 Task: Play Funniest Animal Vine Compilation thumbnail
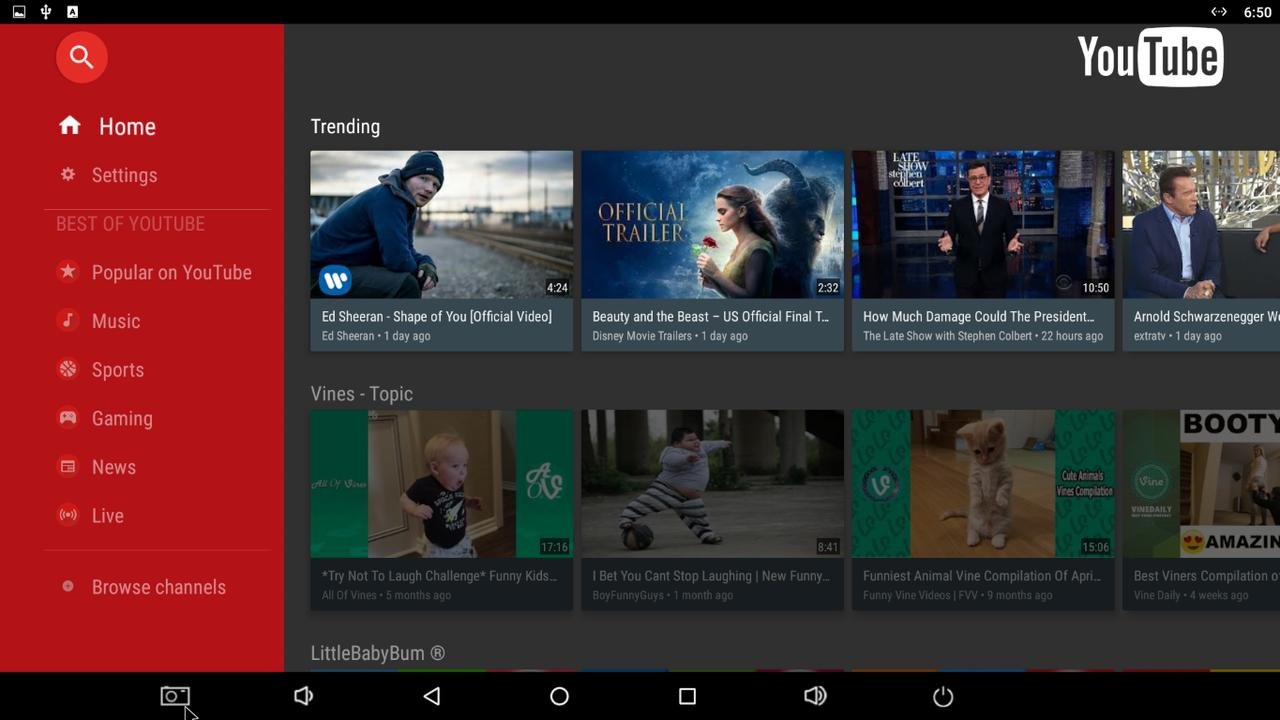pos(983,483)
